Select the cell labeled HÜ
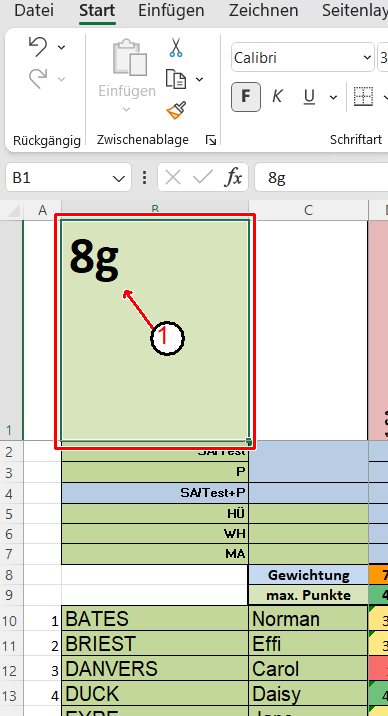Image resolution: width=388 pixels, height=716 pixels. click(155, 514)
